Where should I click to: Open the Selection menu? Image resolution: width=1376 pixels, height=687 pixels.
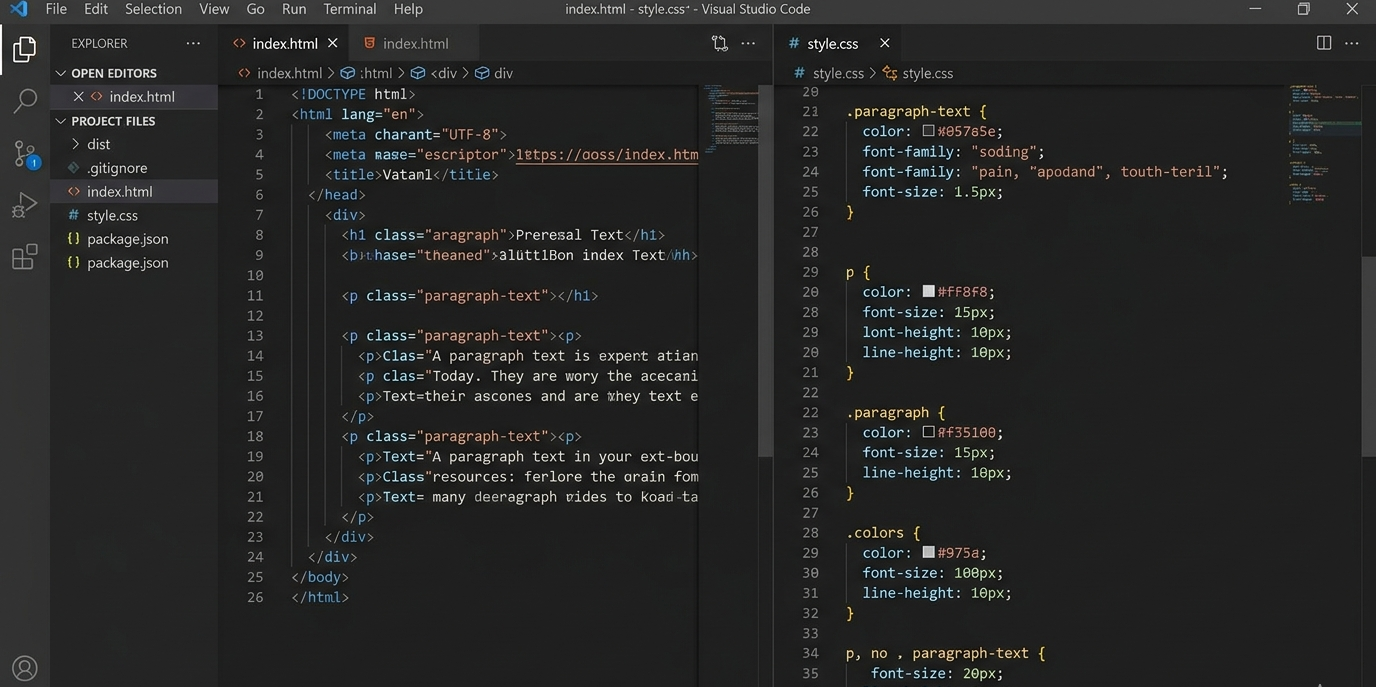(153, 9)
